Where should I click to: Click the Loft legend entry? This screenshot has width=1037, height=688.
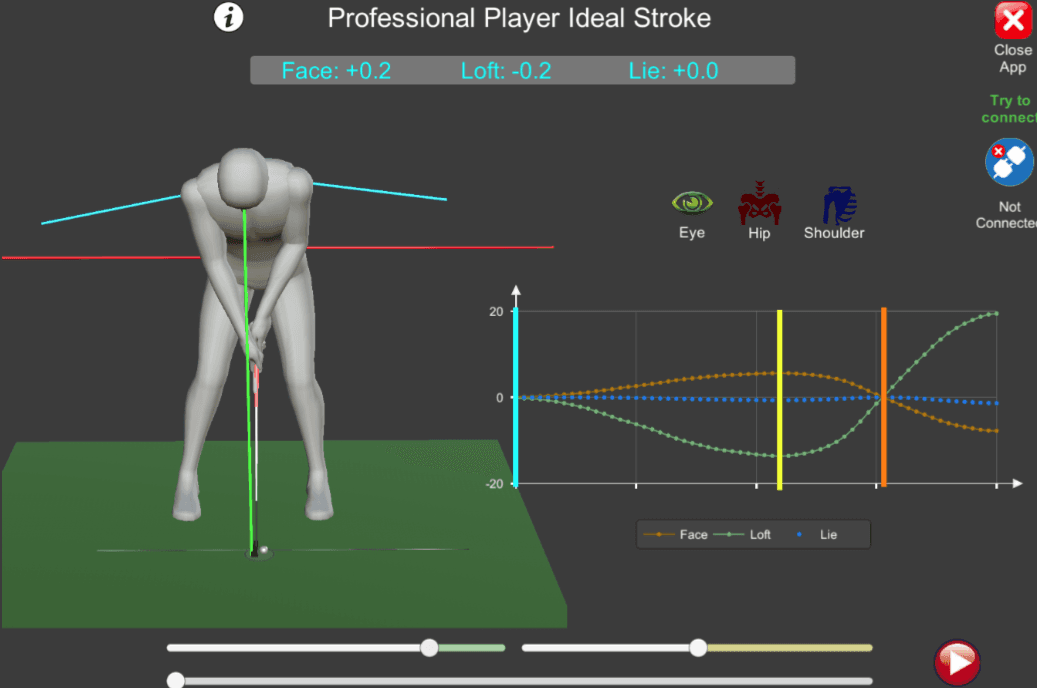point(742,535)
